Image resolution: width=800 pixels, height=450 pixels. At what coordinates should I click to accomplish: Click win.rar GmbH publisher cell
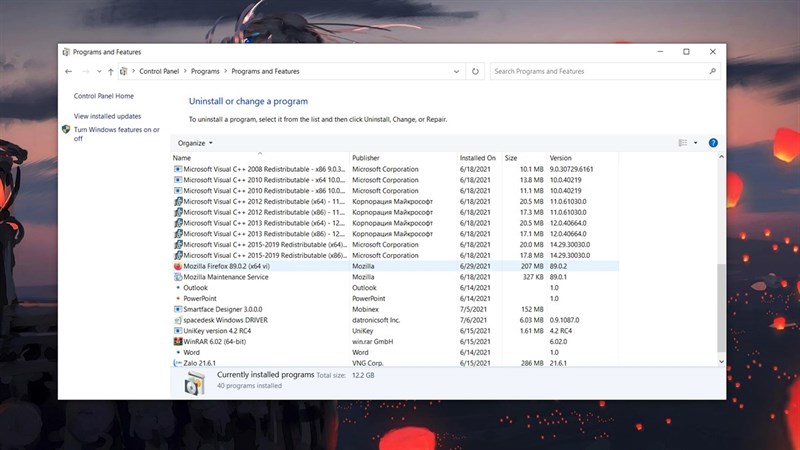coord(372,342)
